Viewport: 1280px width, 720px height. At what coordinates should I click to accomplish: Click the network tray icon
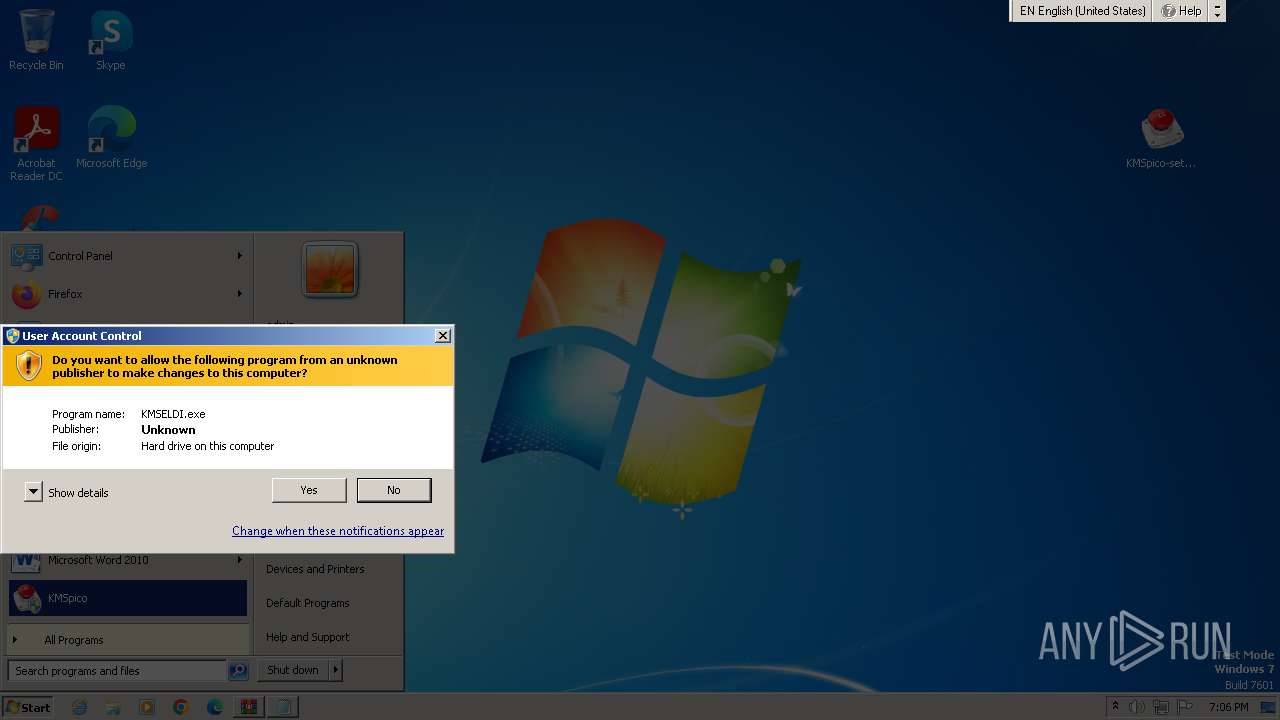[x=1161, y=707]
